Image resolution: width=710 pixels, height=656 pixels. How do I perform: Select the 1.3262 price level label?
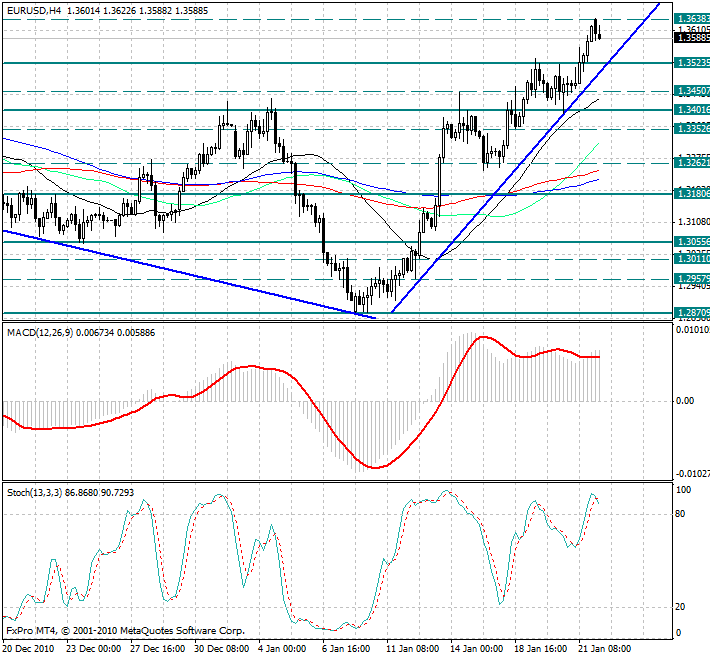click(692, 163)
